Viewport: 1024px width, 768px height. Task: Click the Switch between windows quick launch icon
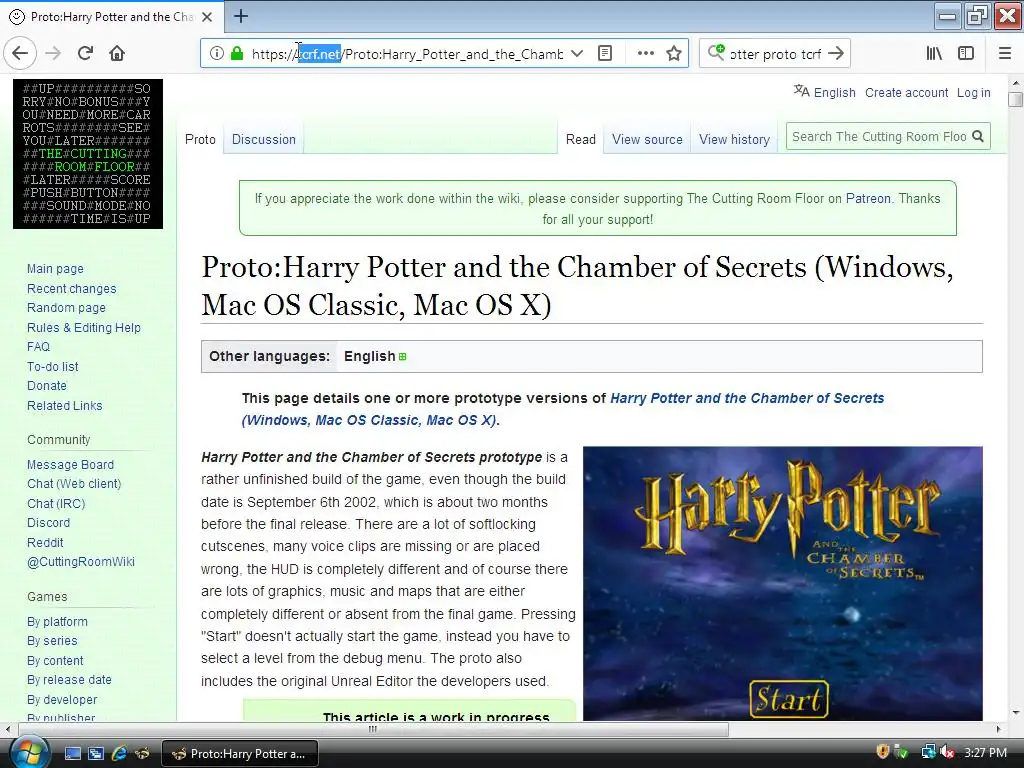coord(95,754)
